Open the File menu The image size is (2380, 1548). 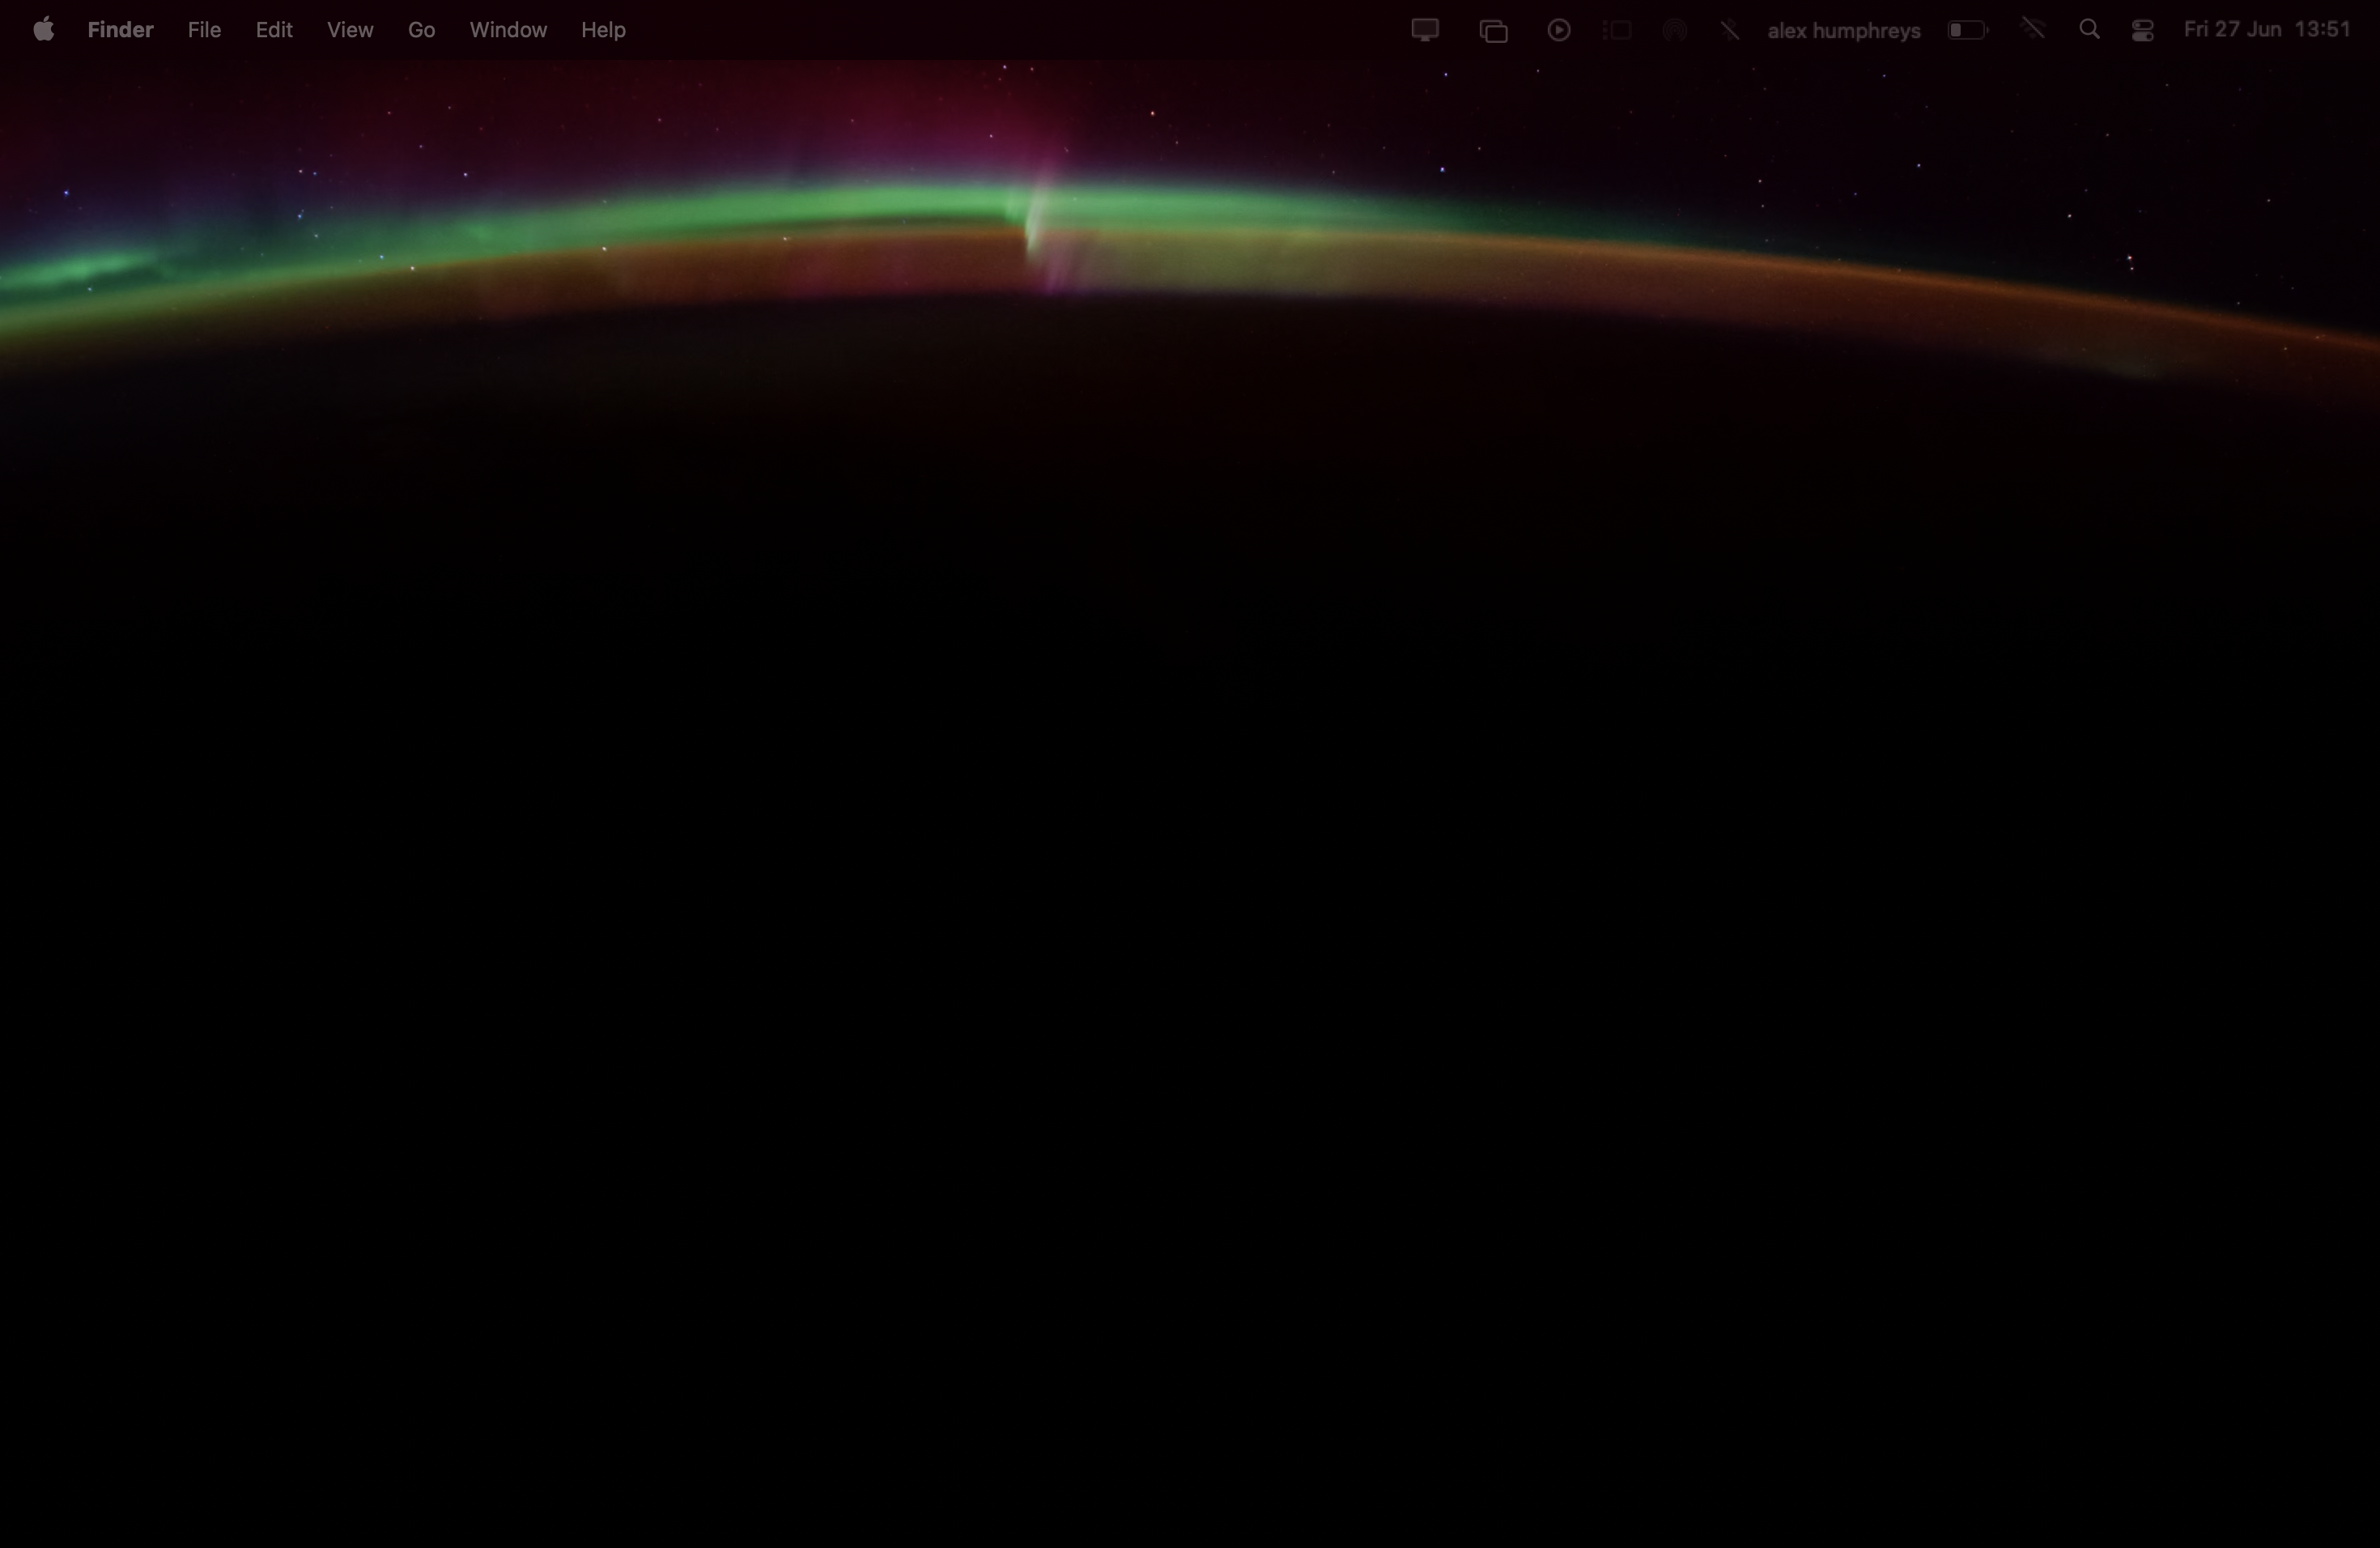204,30
